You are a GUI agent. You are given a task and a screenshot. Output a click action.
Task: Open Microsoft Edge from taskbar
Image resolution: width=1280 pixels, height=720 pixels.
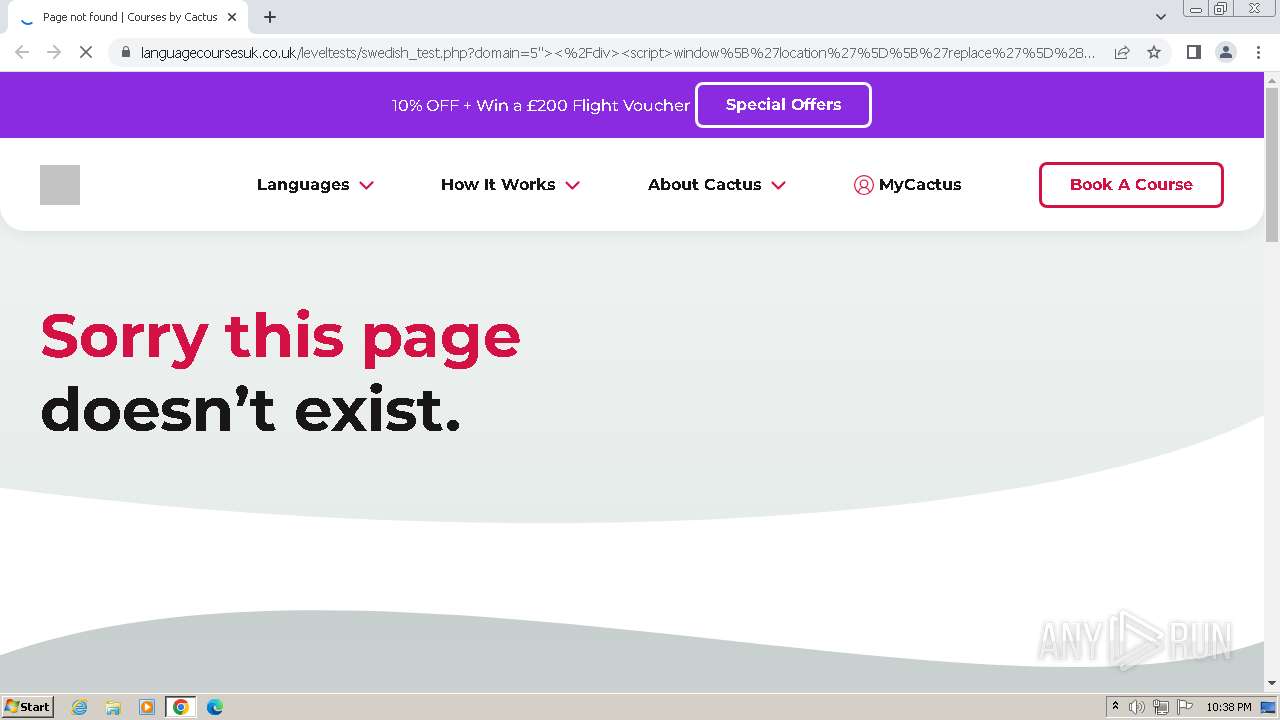(215, 707)
